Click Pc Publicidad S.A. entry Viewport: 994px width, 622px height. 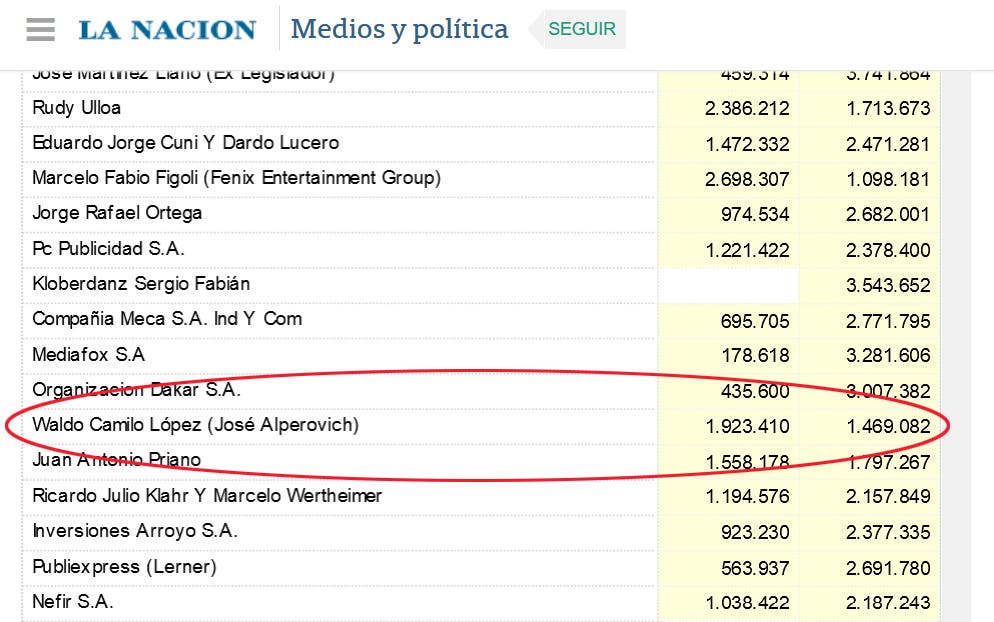coord(108,249)
